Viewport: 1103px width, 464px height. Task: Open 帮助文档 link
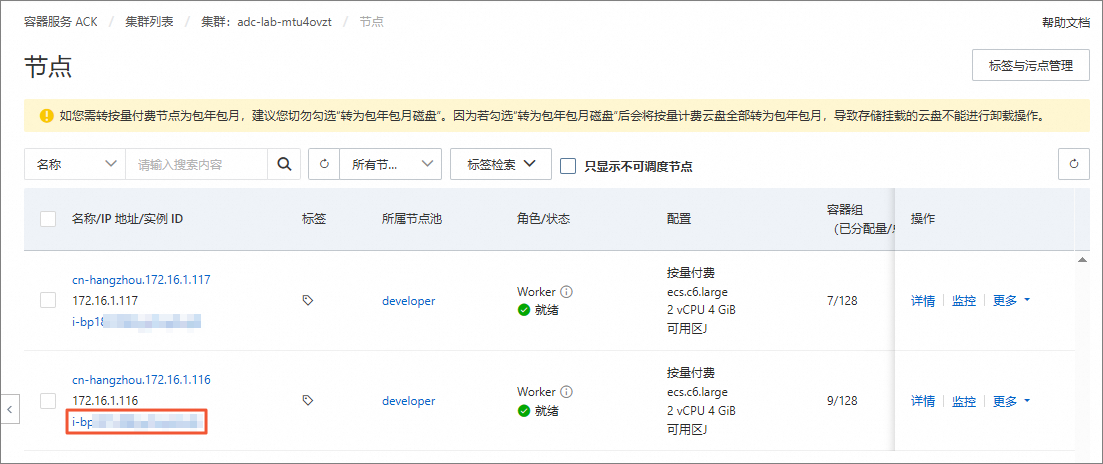point(1066,22)
